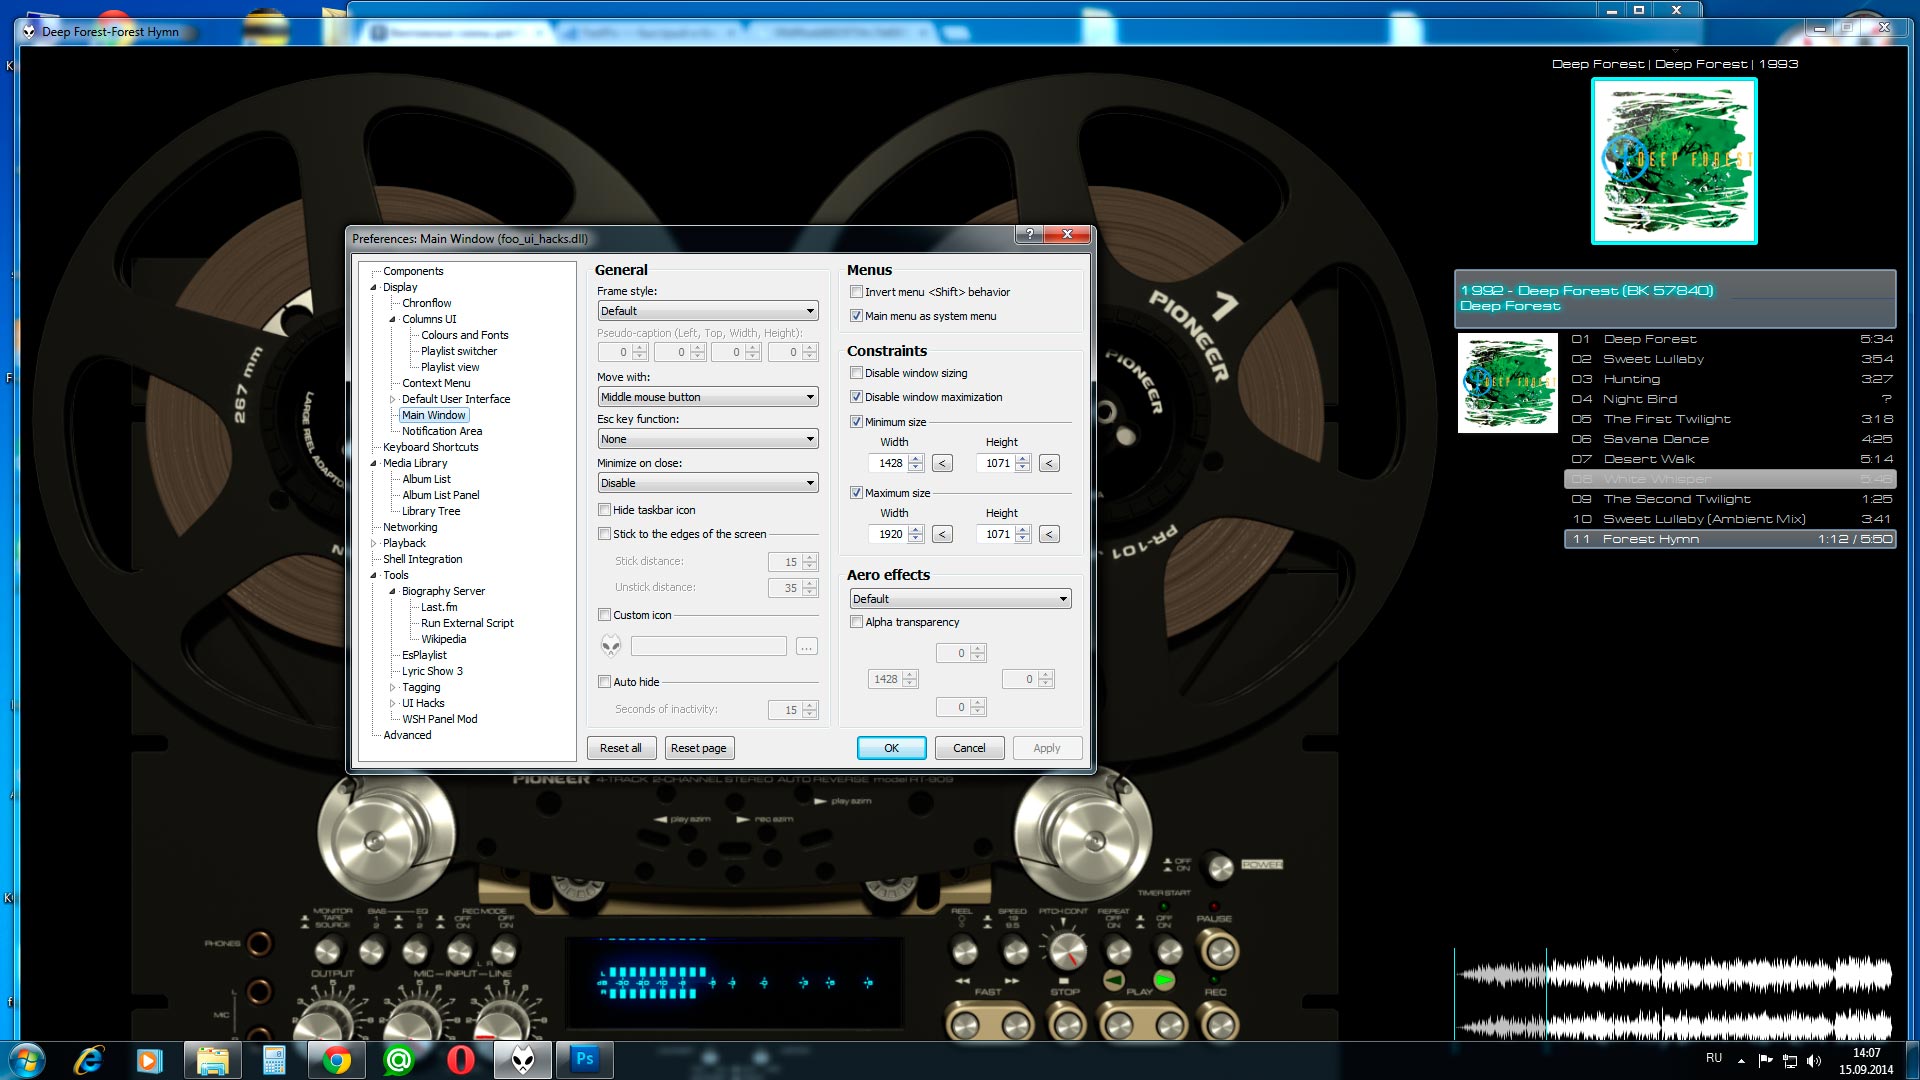Select Keyboard Shortcuts in preferences tree

[430, 447]
